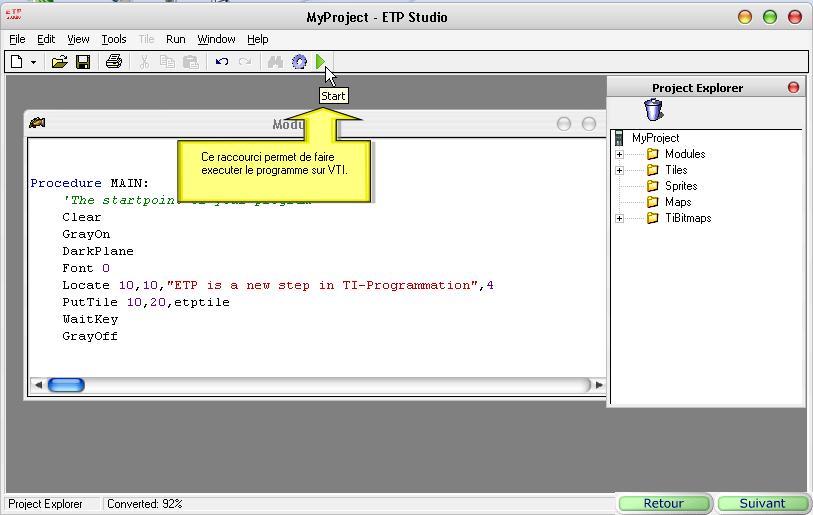813x515 pixels.
Task: Select MyProject root in tree
Action: 655,138
